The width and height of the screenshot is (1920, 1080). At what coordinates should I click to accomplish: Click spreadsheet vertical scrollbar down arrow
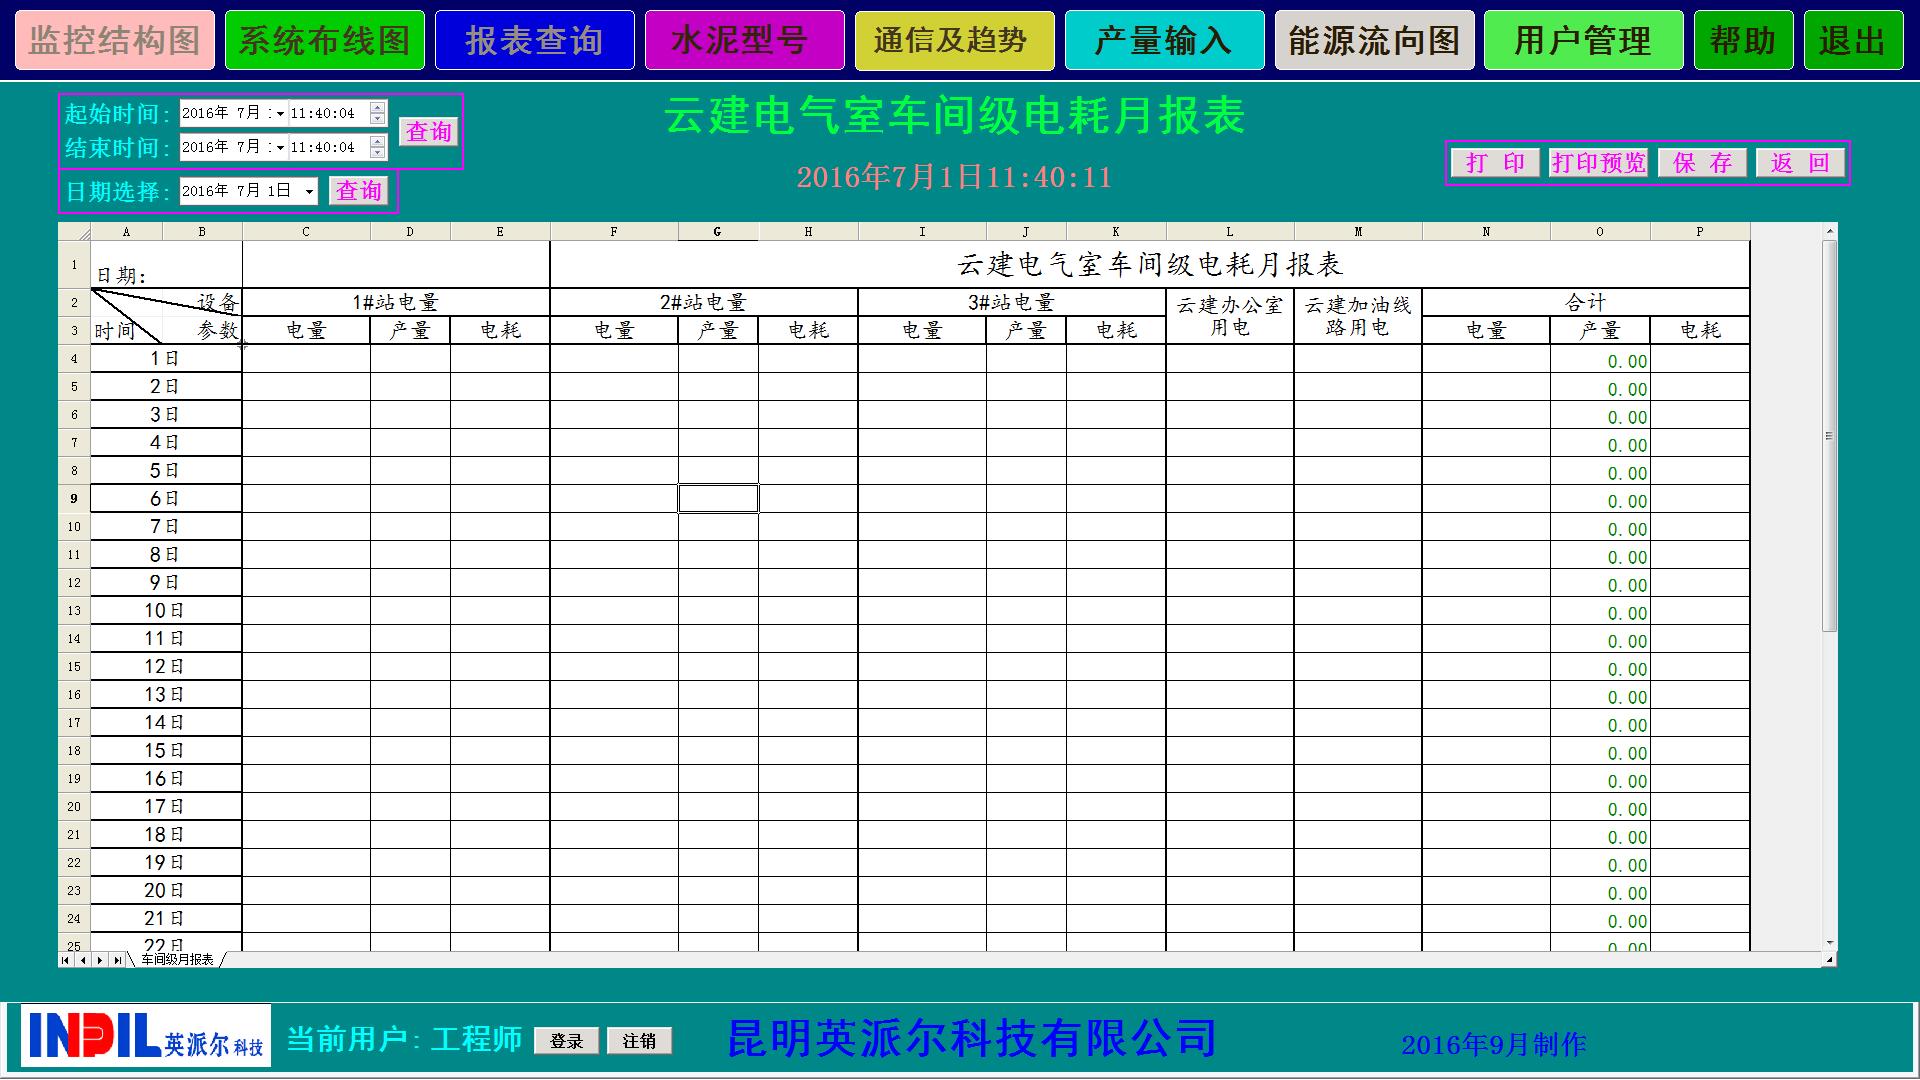[x=1829, y=943]
